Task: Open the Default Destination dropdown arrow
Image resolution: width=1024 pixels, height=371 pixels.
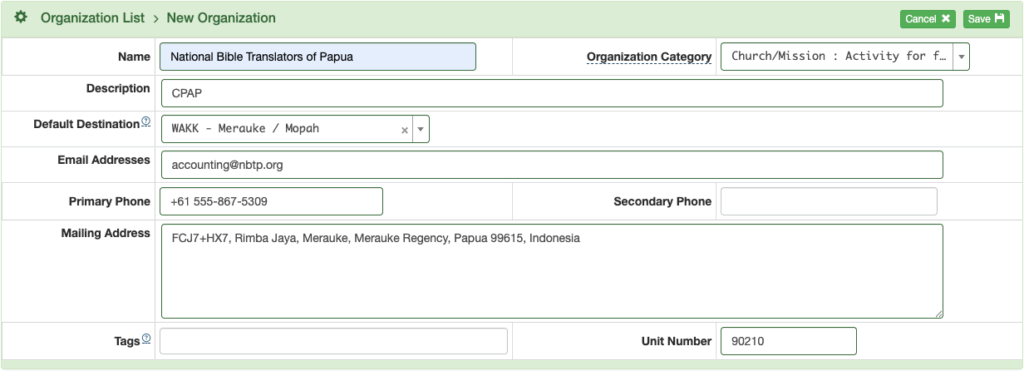Action: tap(421, 129)
